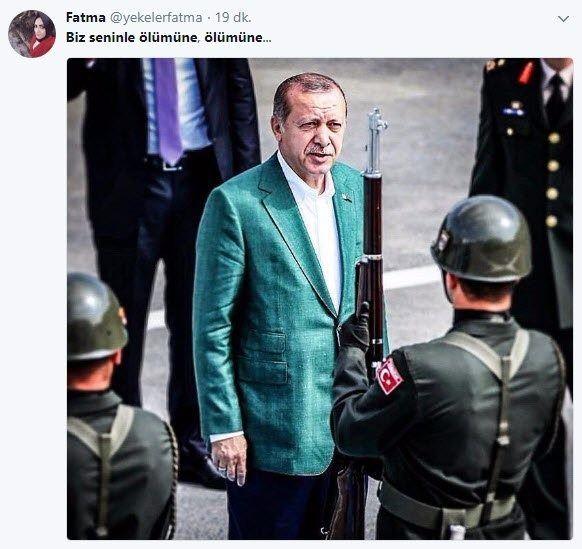
Task: Click the purple tie in the photo background
Action: tap(168, 111)
